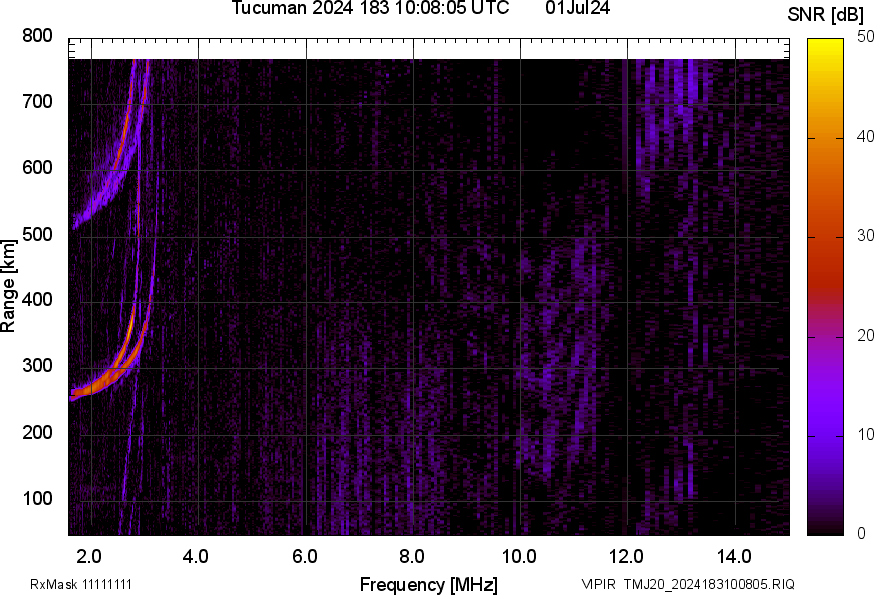Click colorbar tick value '0'
Image resolution: width=874 pixels, height=595 pixels.
[x=861, y=534]
